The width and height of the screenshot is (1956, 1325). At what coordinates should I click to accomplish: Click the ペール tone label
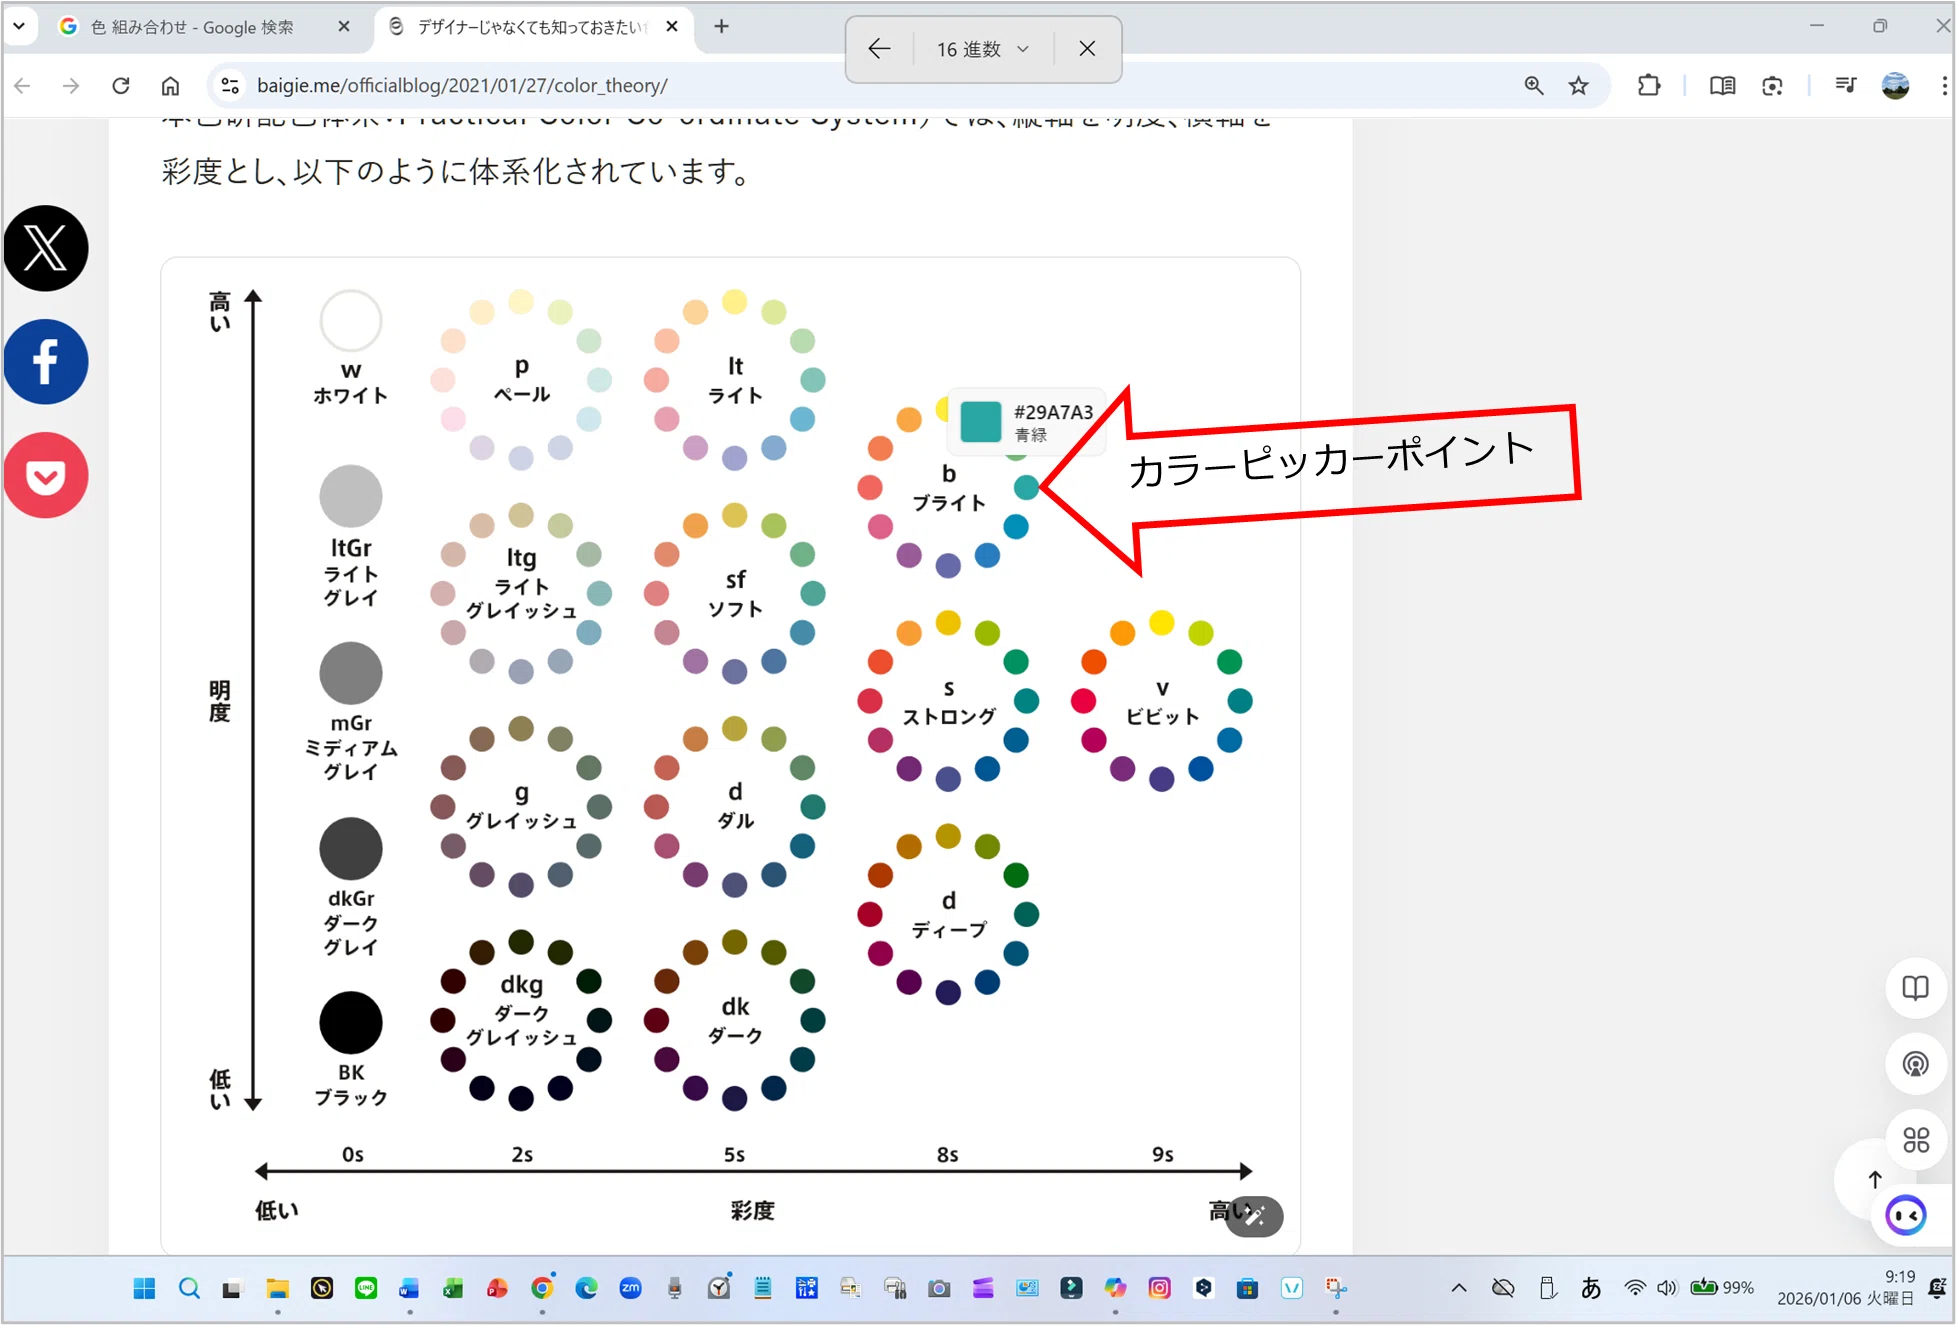(522, 394)
